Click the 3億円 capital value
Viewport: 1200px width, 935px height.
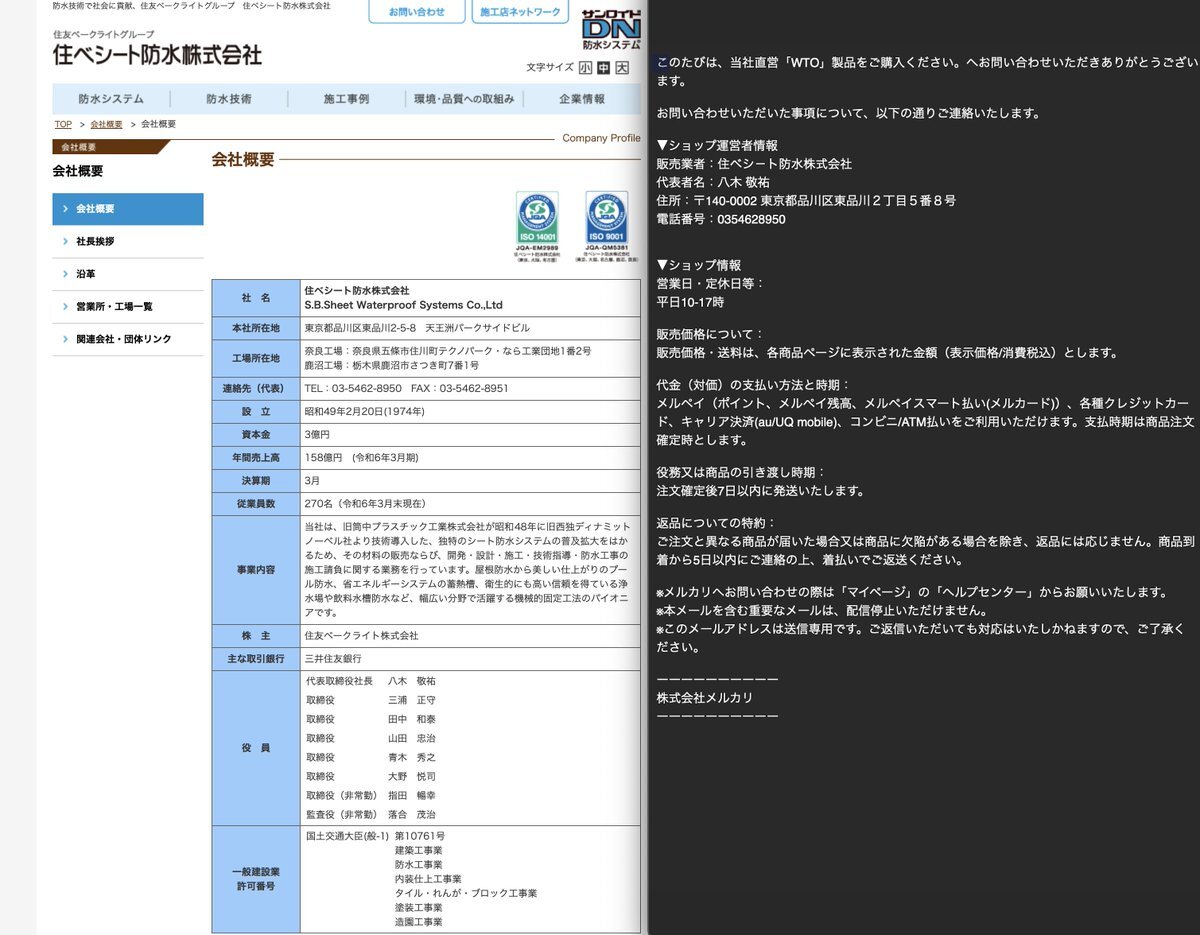point(317,435)
